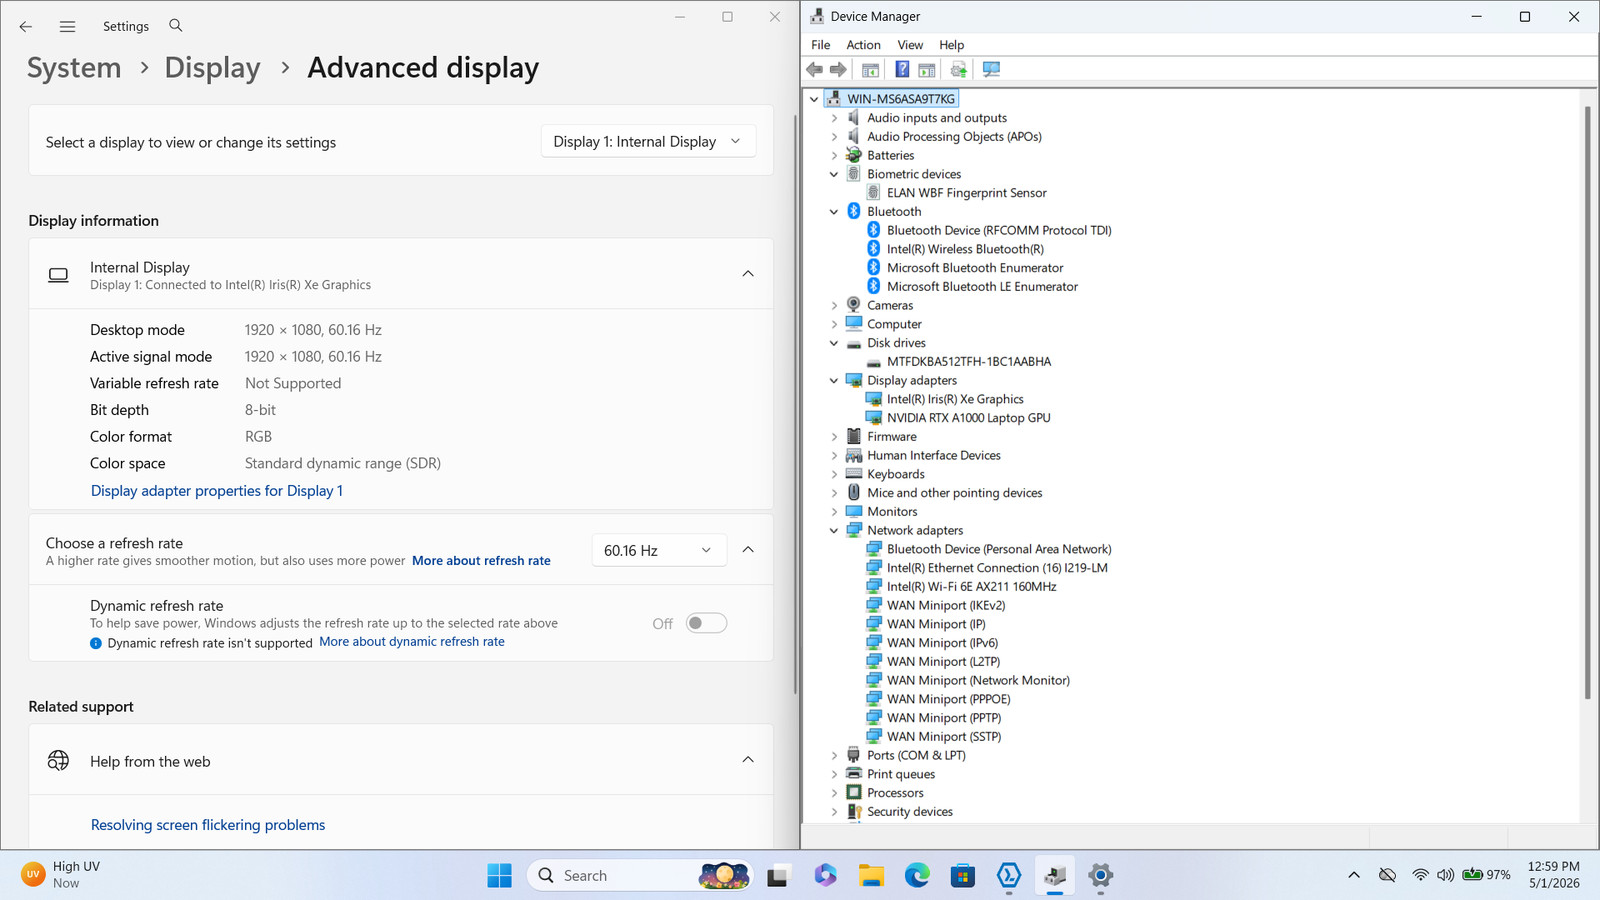Open More about refresh rate link
Screen dimensions: 1600x900
click(481, 561)
